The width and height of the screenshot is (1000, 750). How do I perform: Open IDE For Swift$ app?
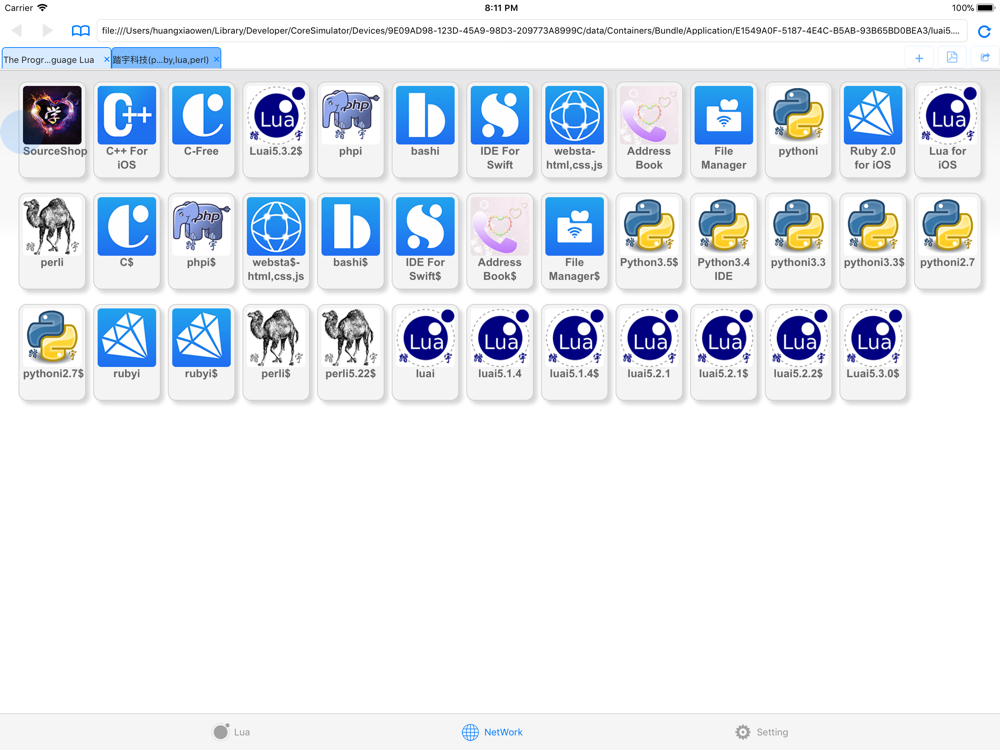coord(425,241)
